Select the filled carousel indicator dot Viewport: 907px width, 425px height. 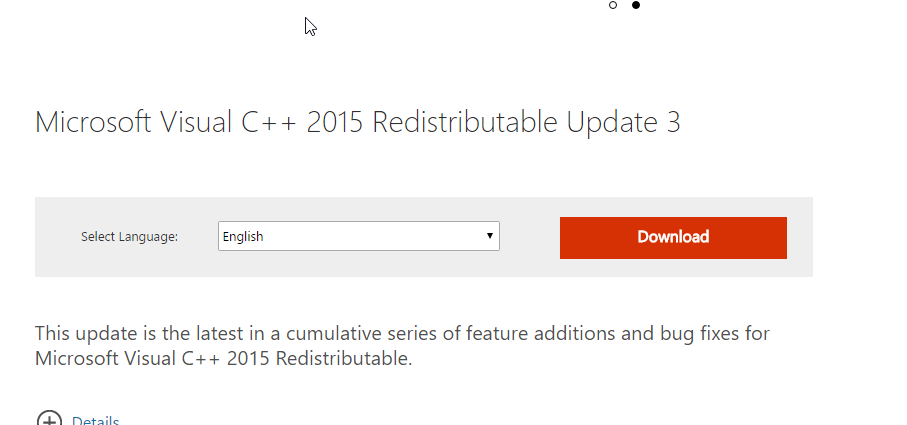(636, 5)
